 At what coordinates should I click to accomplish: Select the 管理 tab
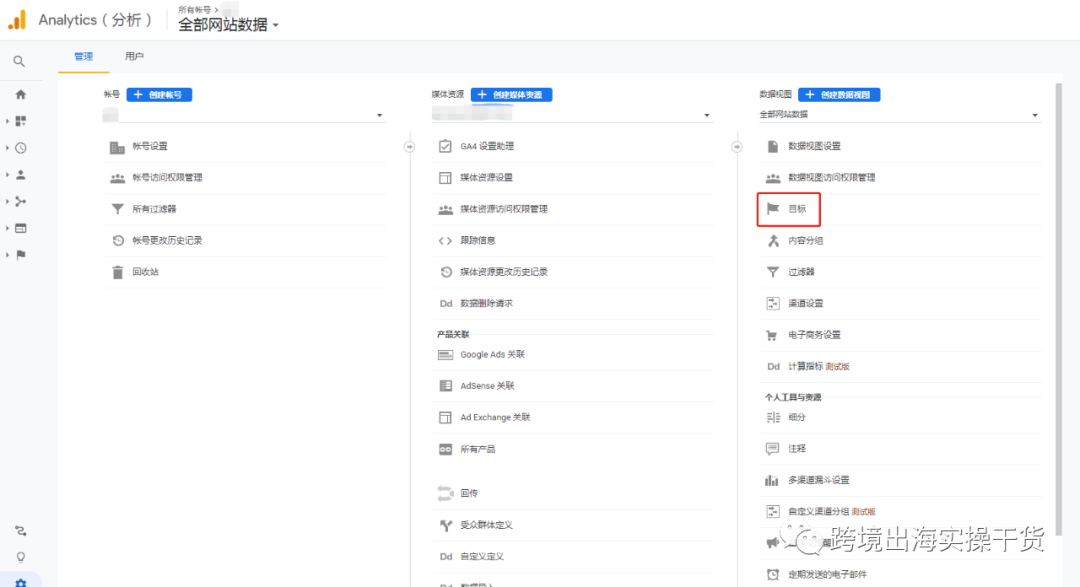[83, 57]
